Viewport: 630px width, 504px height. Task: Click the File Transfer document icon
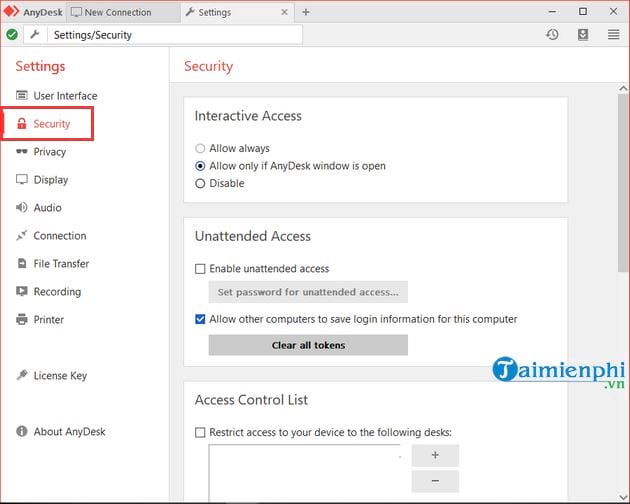(22, 263)
